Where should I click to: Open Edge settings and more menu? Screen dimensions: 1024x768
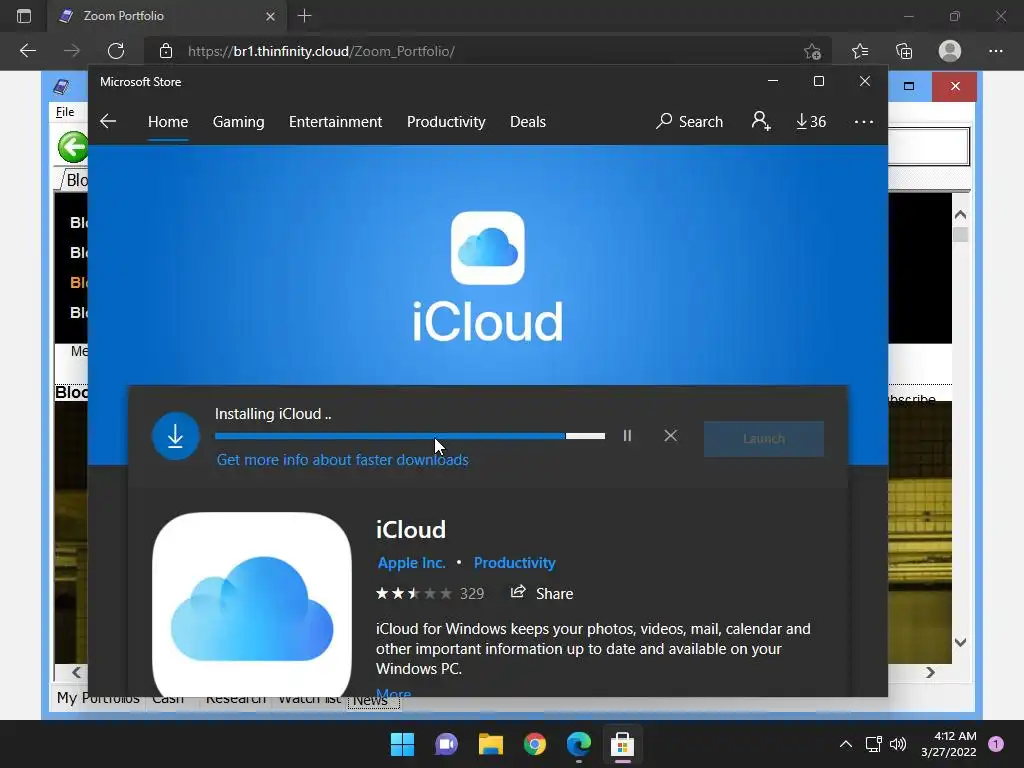coord(995,51)
